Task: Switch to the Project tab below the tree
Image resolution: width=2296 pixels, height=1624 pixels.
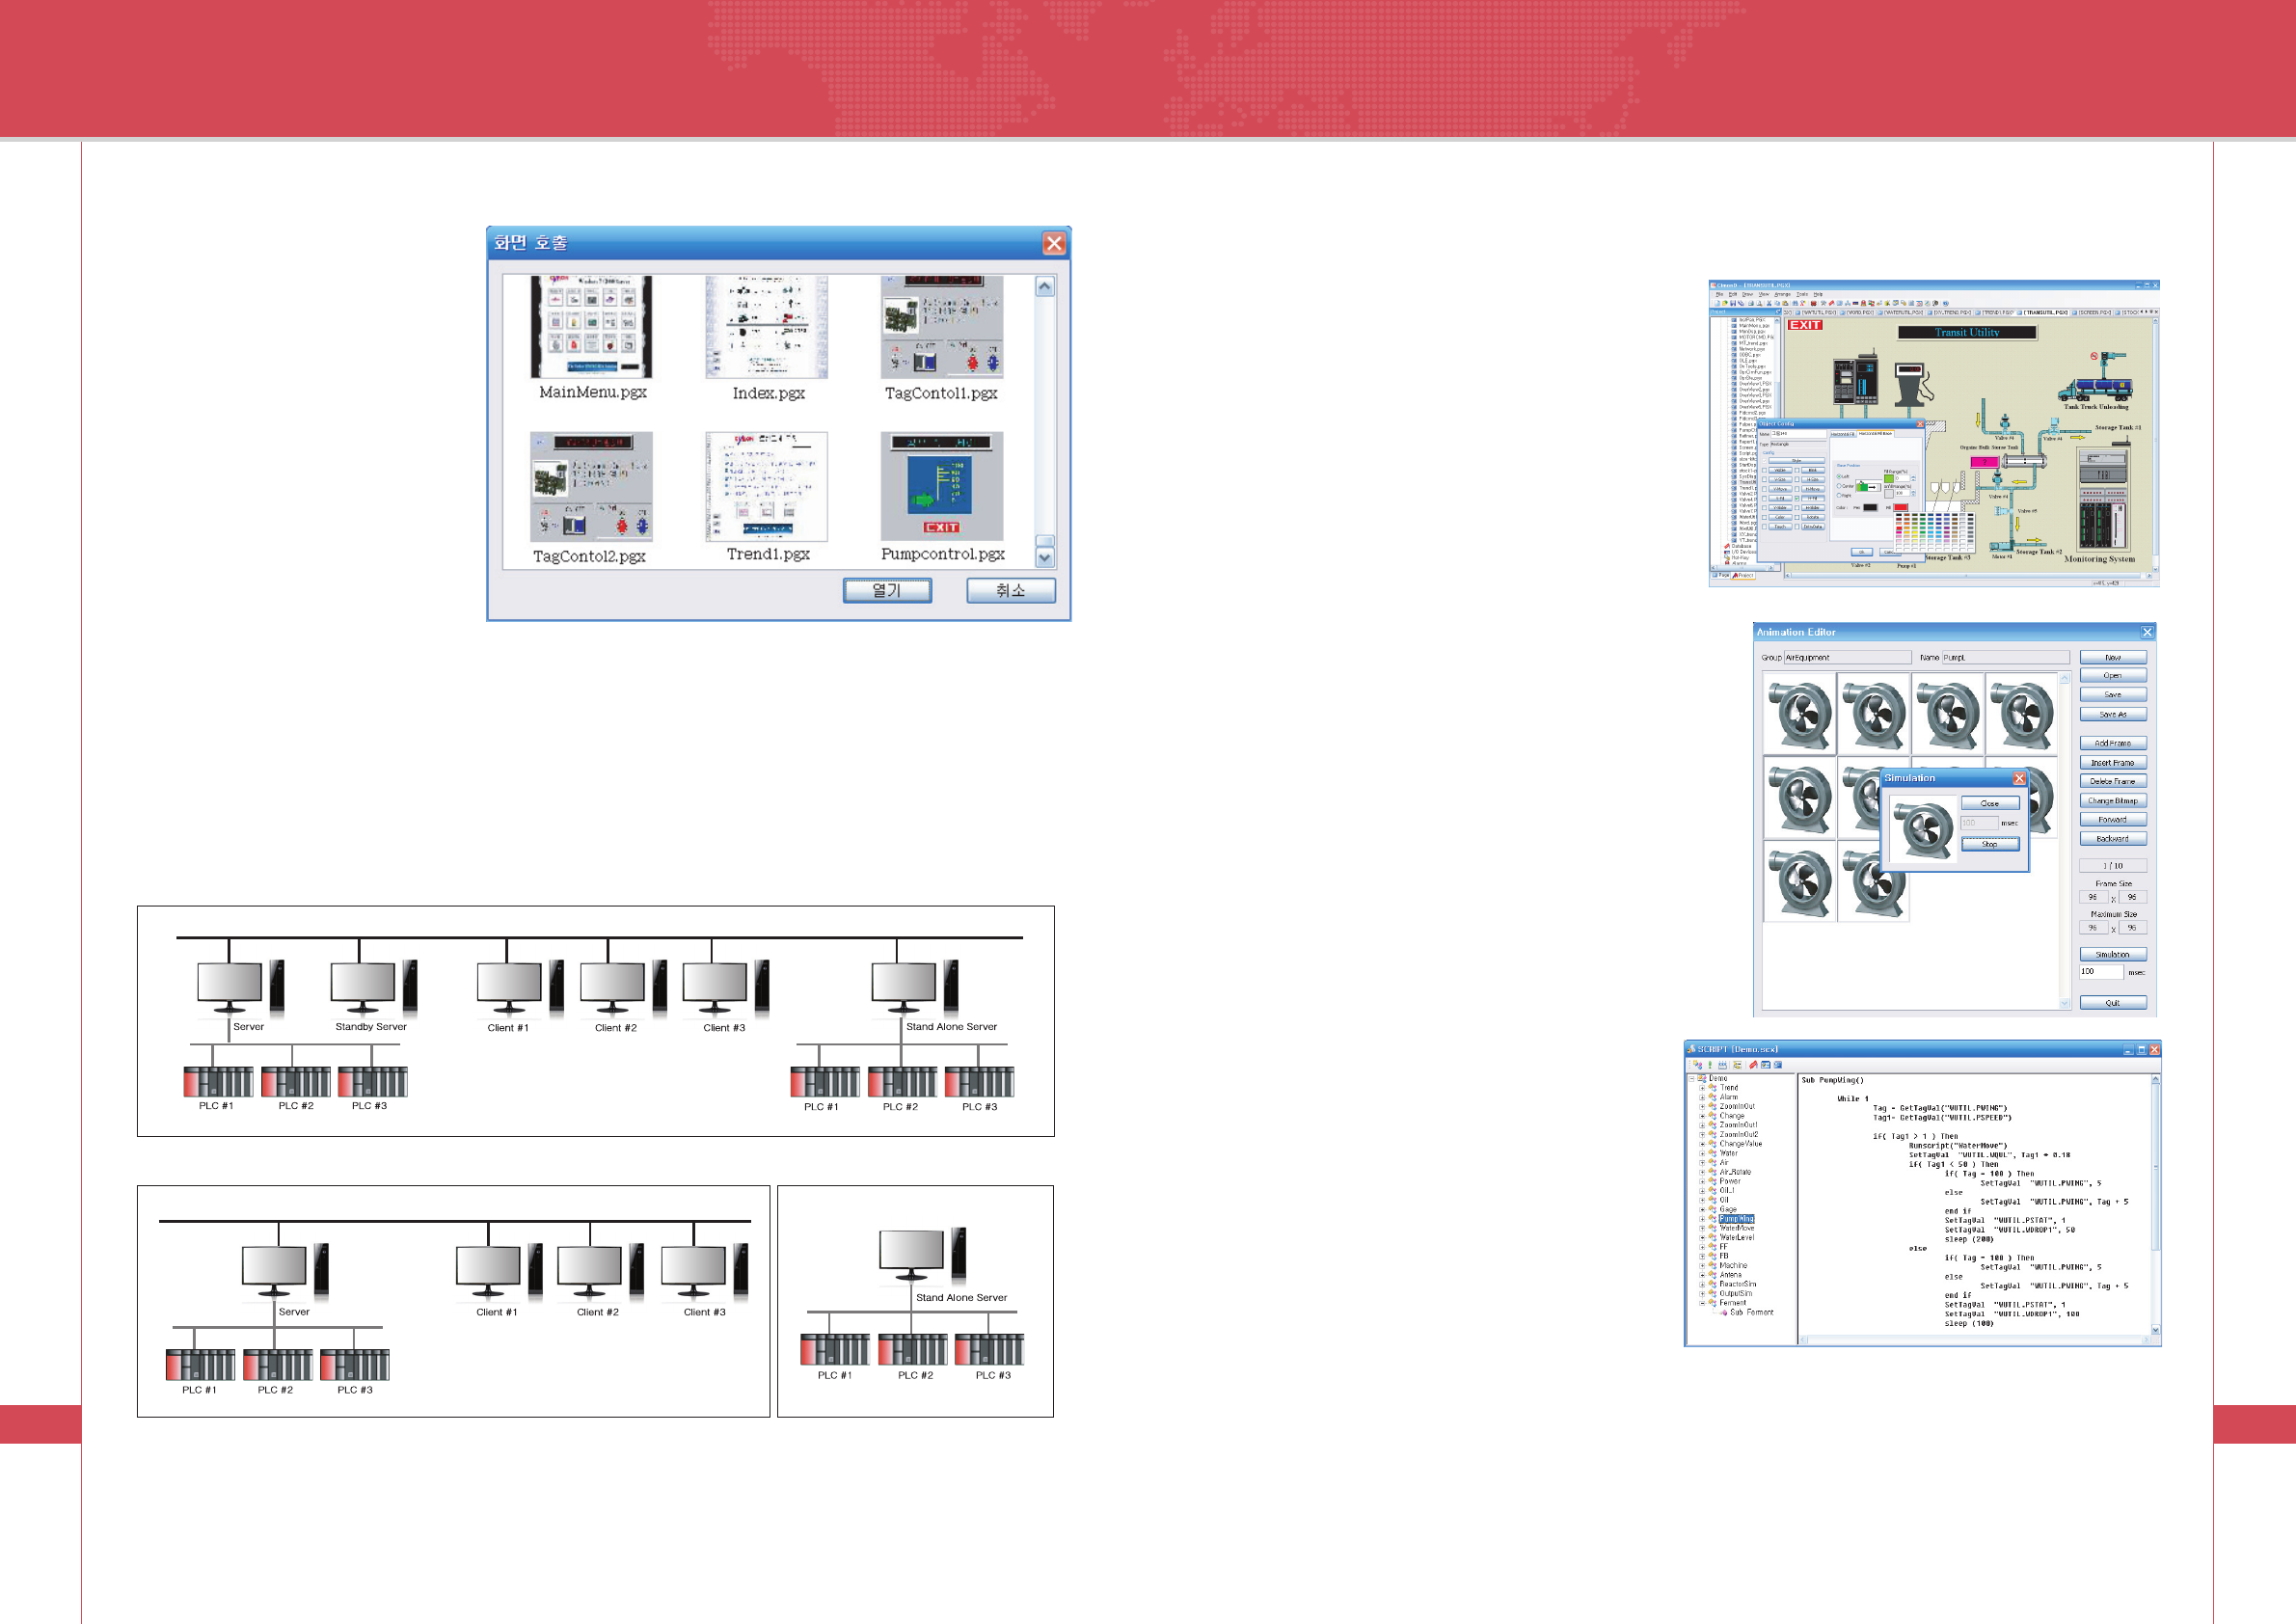Action: tap(1743, 576)
